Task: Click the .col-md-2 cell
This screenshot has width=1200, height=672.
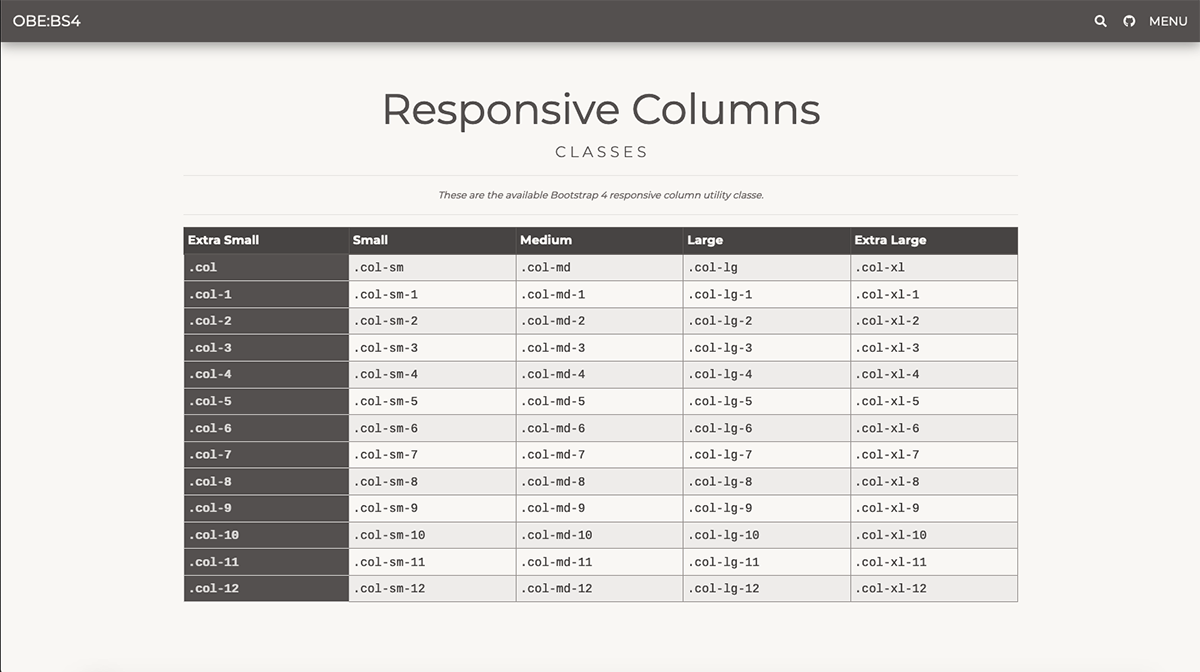Action: 600,321
